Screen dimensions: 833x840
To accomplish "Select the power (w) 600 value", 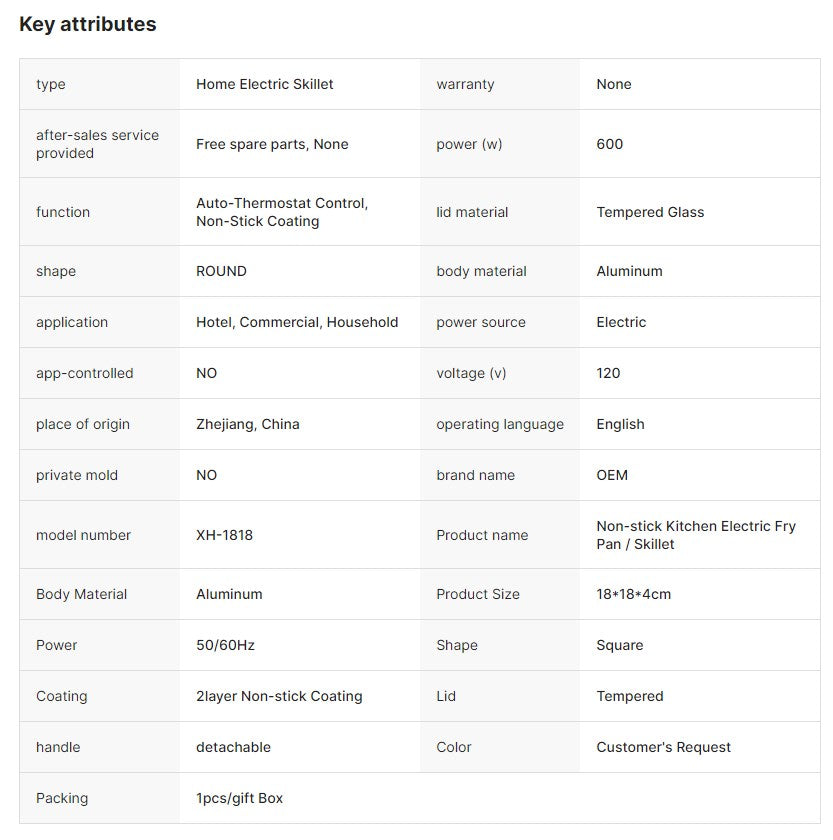I will click(610, 144).
